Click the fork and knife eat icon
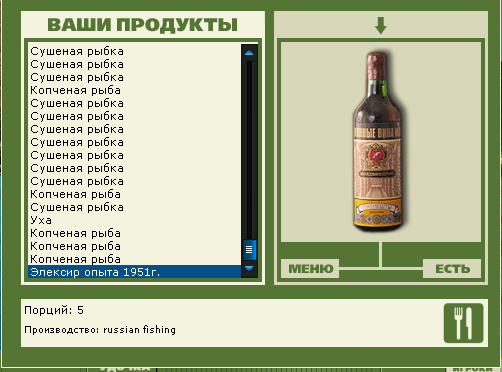Viewport: 502px width, 372px height. click(x=463, y=323)
